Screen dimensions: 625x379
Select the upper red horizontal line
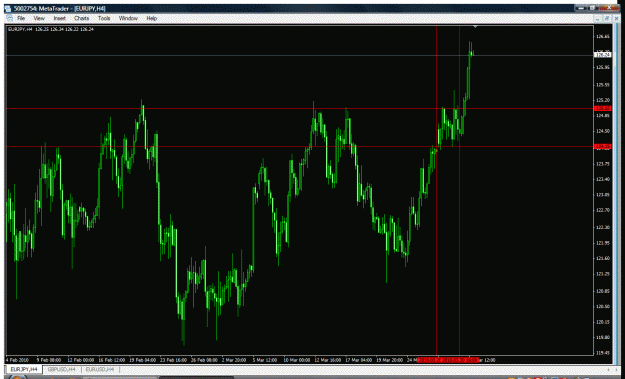(x=299, y=108)
